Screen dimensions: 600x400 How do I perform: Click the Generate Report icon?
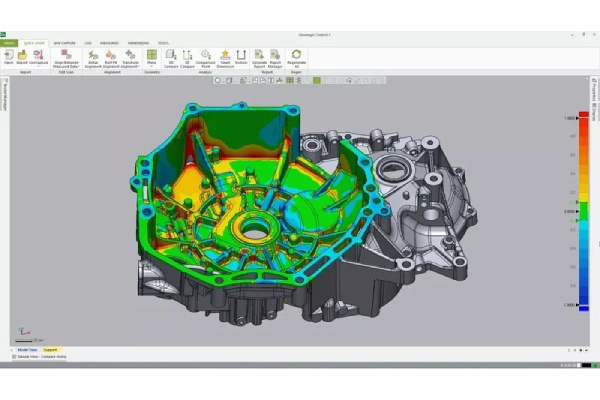(x=259, y=57)
